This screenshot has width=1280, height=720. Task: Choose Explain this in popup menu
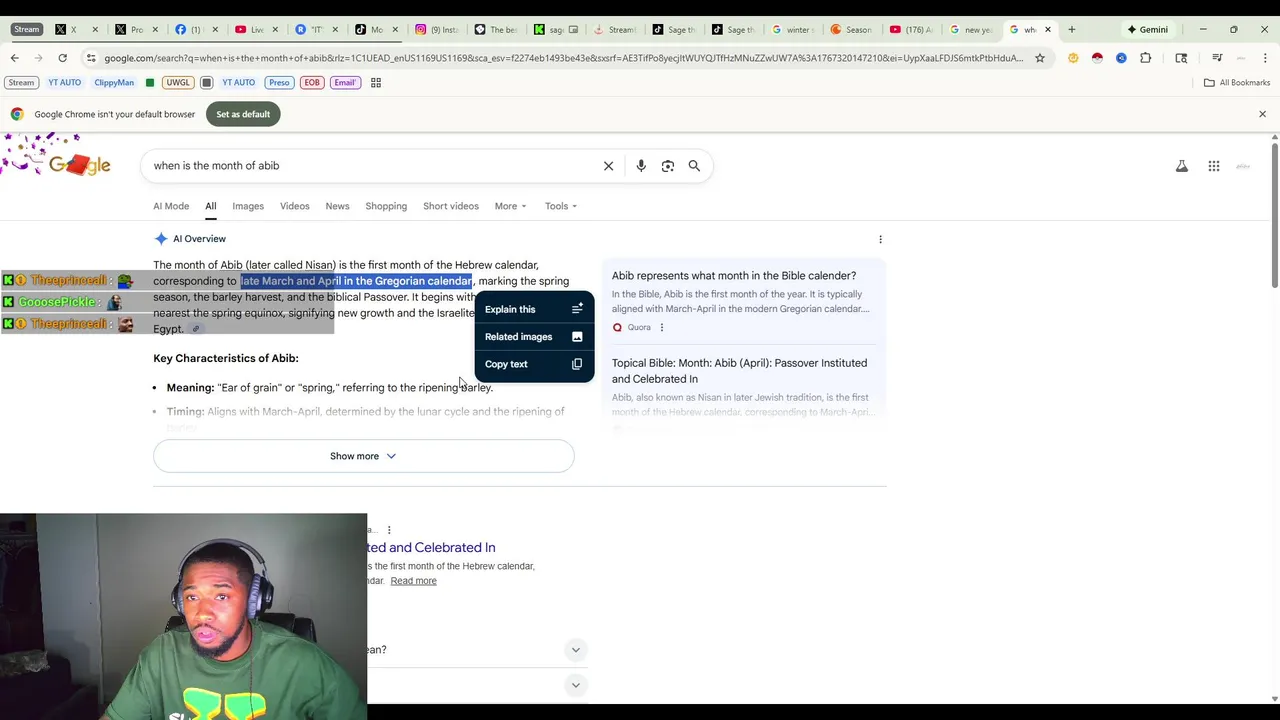[x=534, y=309]
